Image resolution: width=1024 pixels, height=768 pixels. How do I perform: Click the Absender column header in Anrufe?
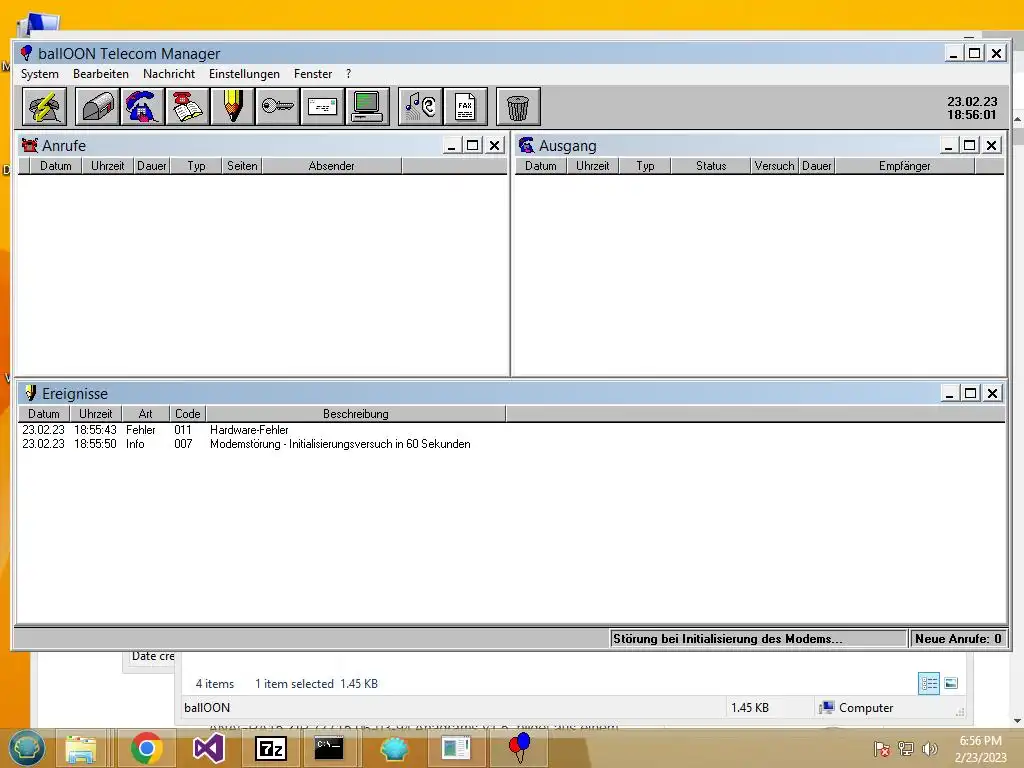pyautogui.click(x=332, y=166)
